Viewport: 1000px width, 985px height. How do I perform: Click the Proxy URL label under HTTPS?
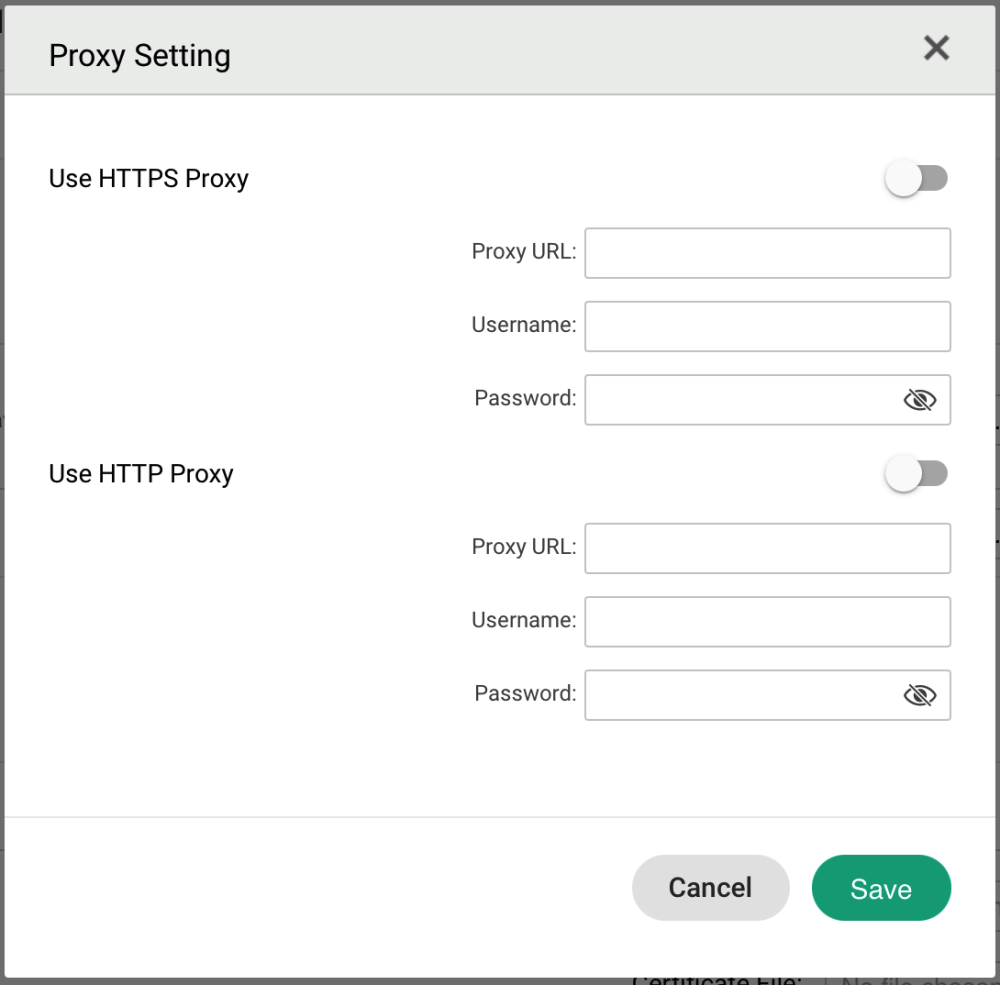coord(524,252)
